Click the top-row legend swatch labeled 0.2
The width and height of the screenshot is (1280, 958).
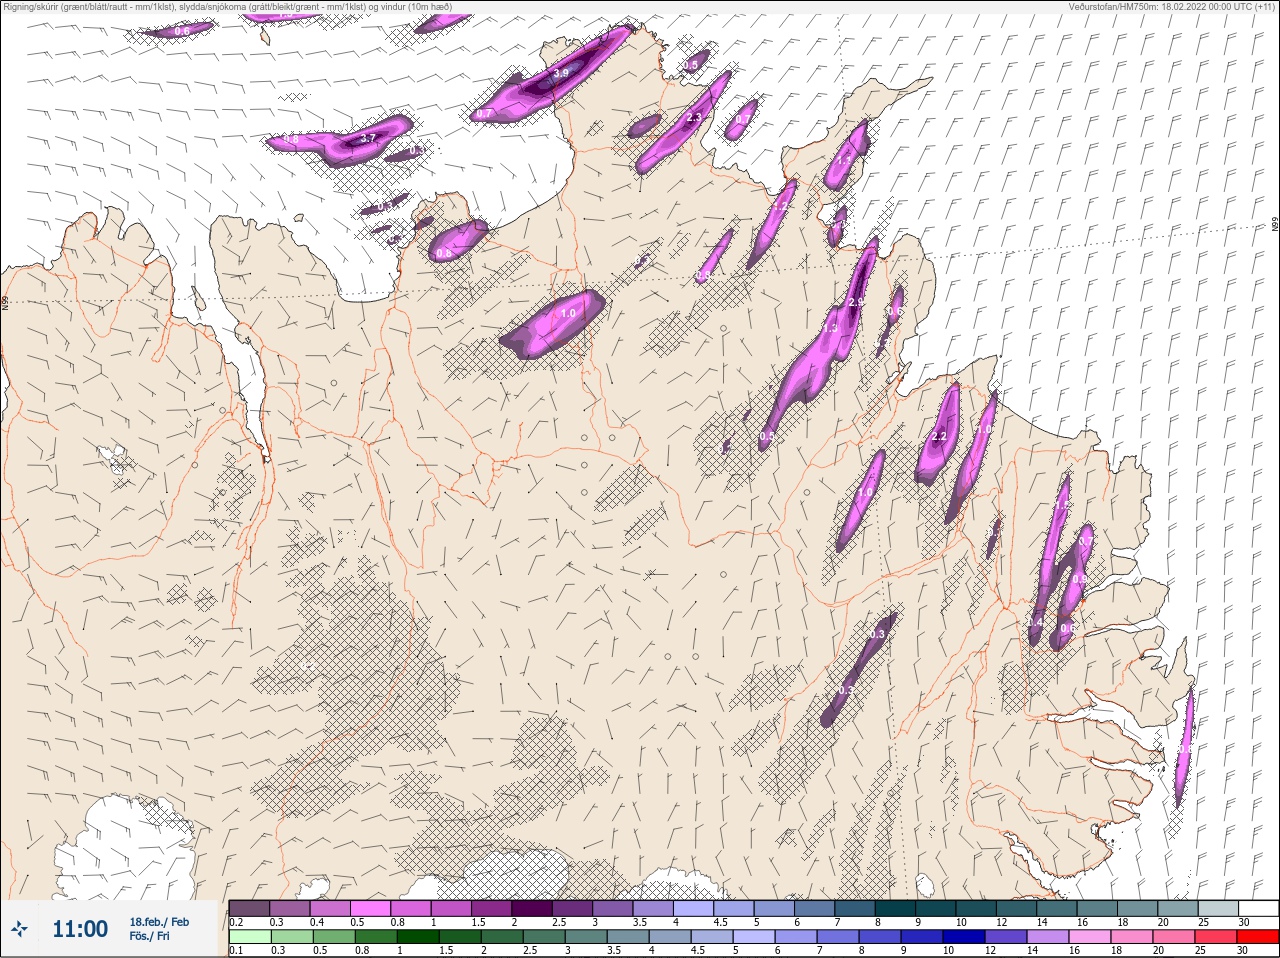click(x=249, y=908)
